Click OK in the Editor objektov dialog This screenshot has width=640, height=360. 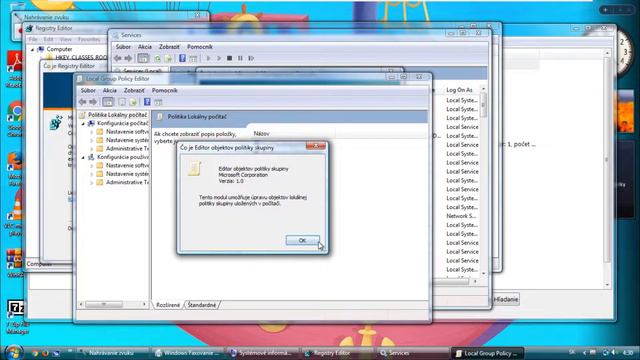point(302,240)
